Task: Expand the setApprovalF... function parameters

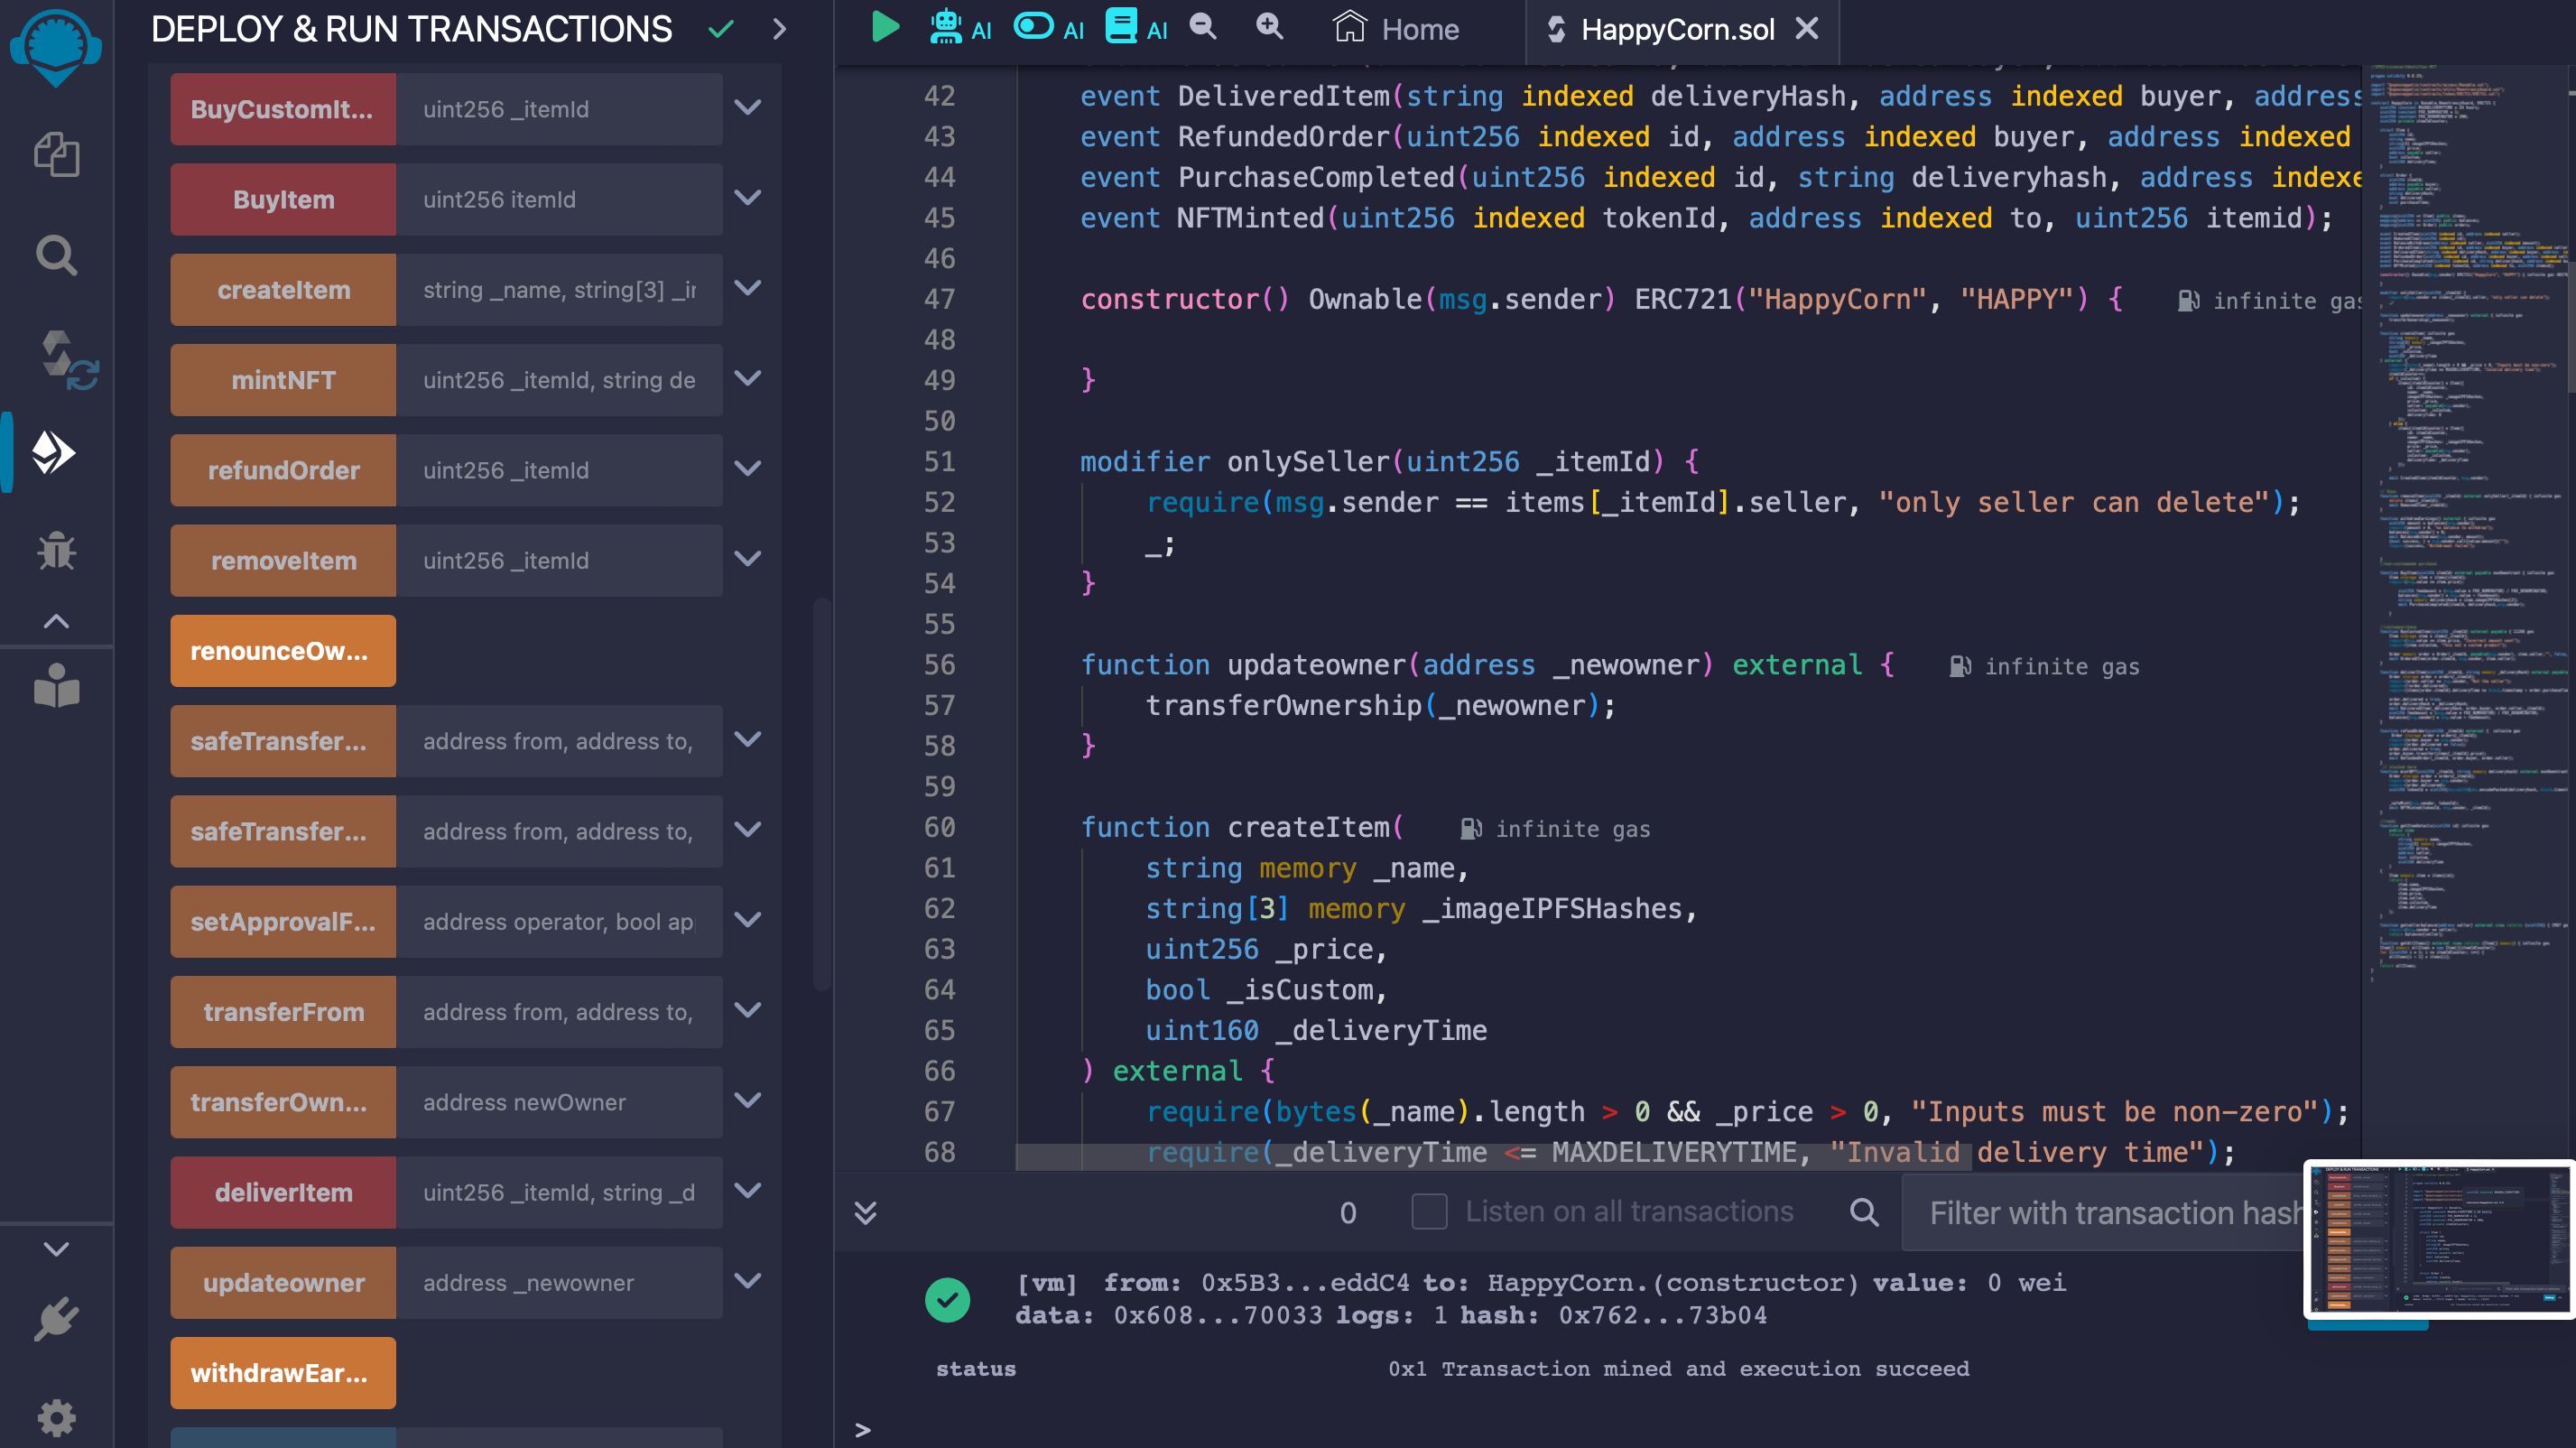Action: point(748,920)
